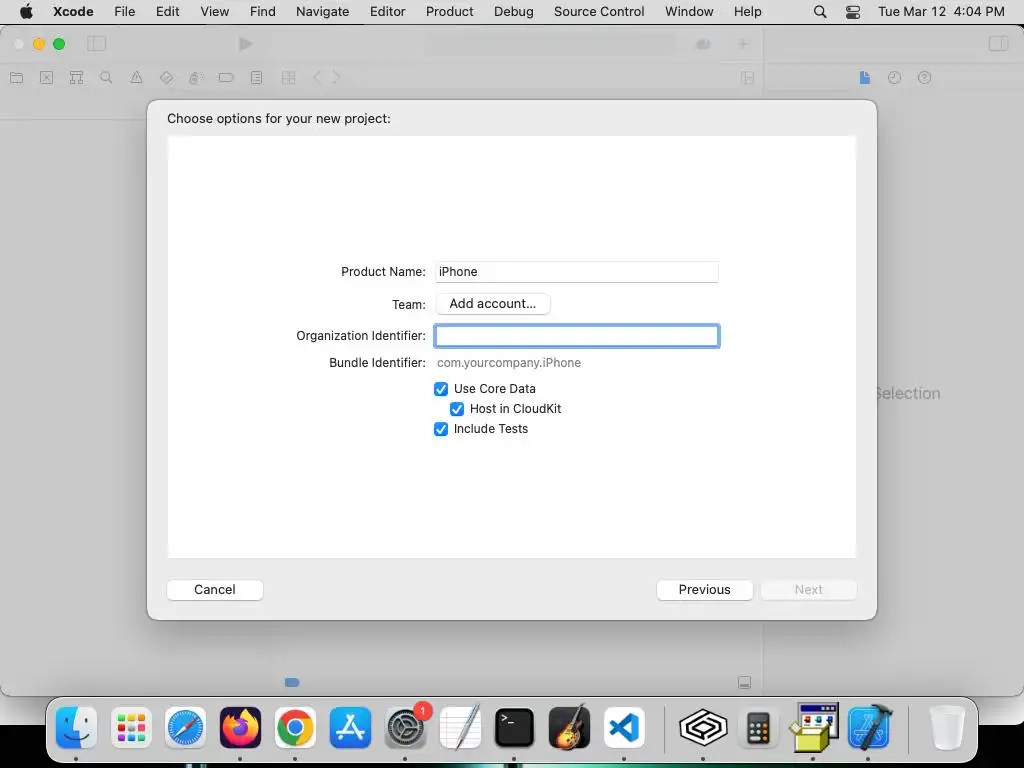Show the Symbol navigator icon

click(76, 78)
